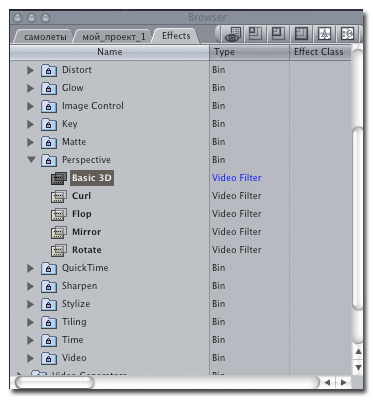Viewport: 373px width, 402px height.
Task: Click the Image Control bin folder icon
Action: 49,106
